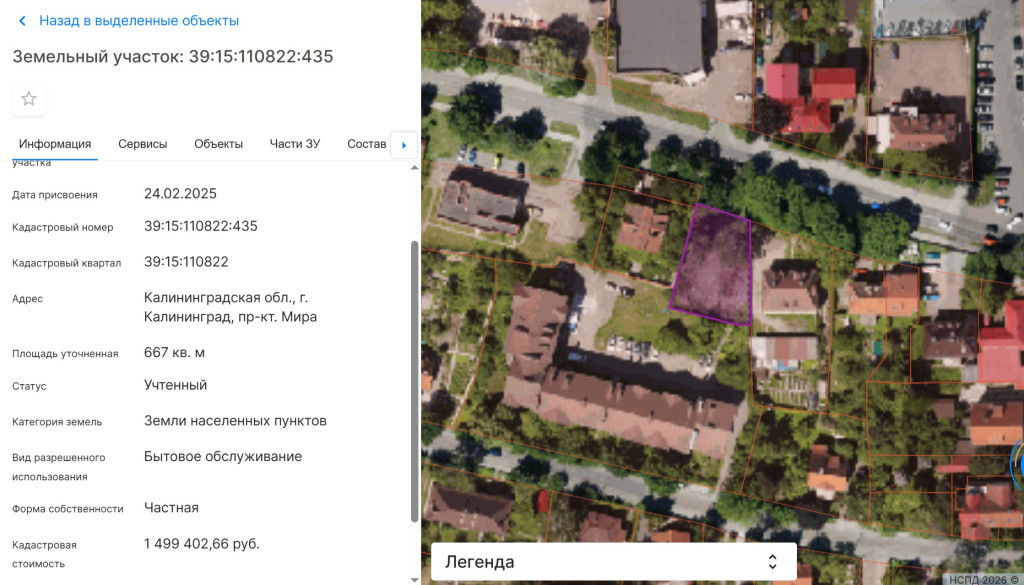Screen dimensions: 1024x585
Task: Select the purple highlighted parcel on map
Action: (713, 267)
